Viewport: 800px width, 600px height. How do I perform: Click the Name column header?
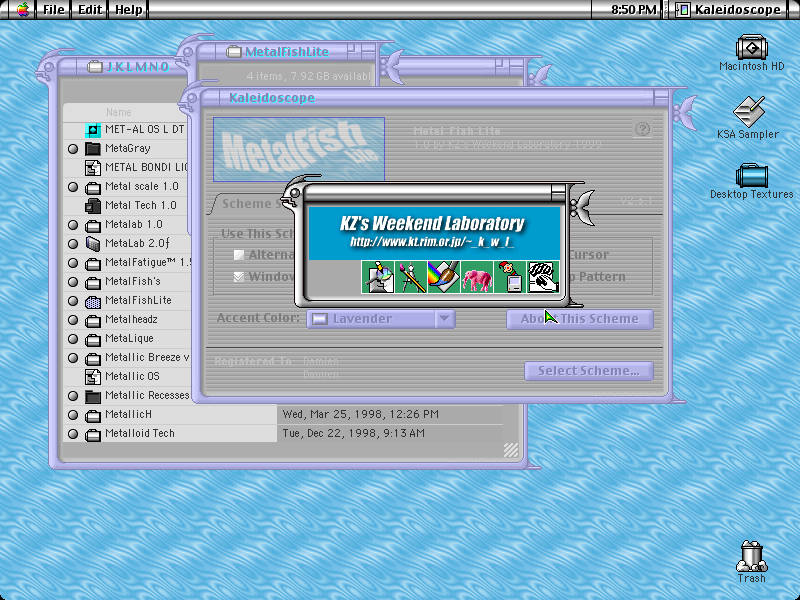tap(118, 112)
